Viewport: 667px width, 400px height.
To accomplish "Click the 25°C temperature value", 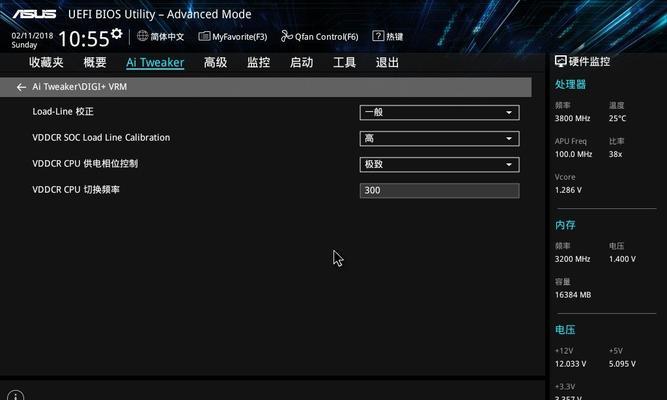I will (x=618, y=118).
